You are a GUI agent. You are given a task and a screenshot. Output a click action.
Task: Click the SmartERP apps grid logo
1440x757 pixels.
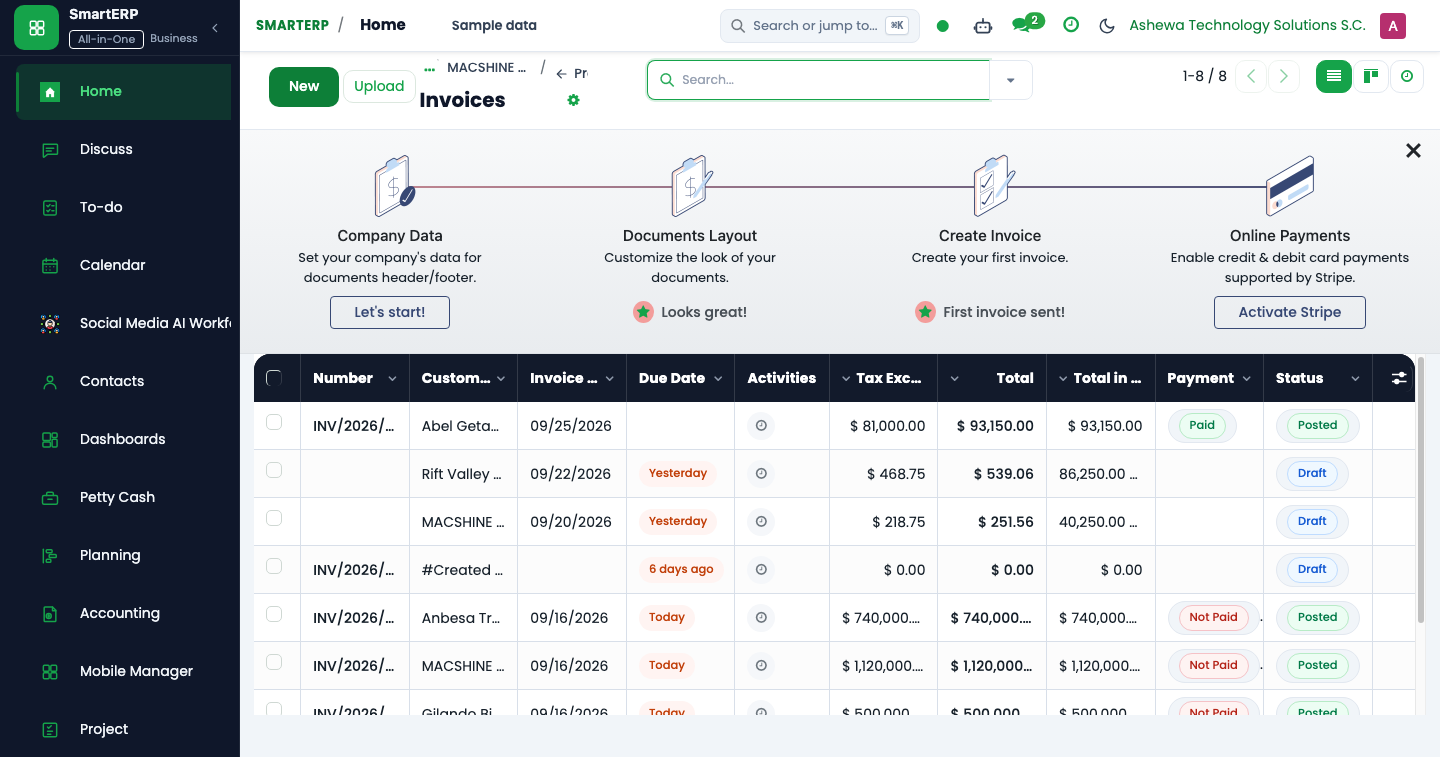click(37, 28)
